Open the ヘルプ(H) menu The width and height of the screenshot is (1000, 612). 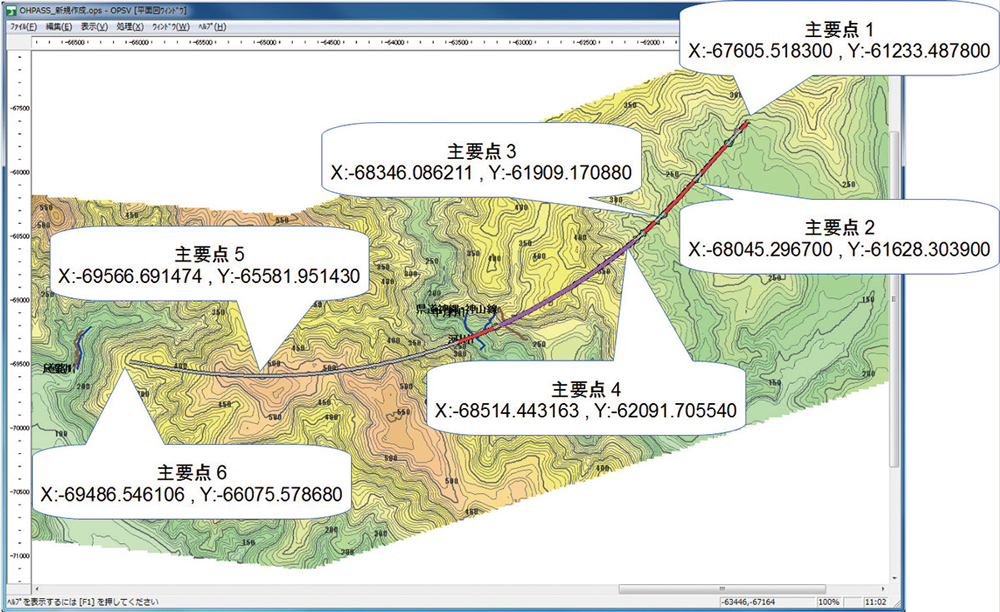tap(212, 27)
